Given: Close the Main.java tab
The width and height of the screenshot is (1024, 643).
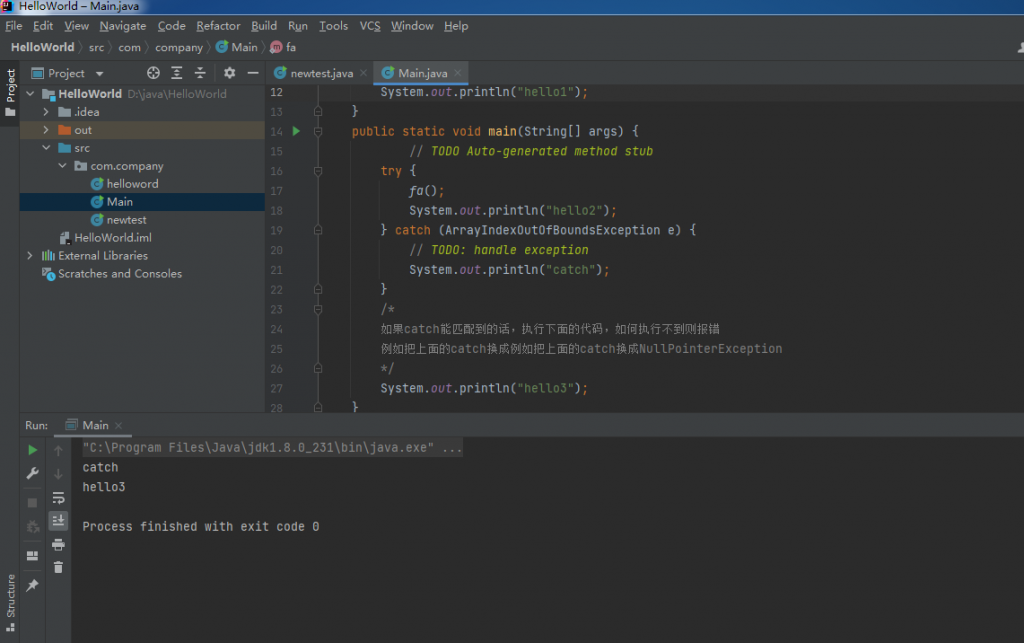Looking at the screenshot, I should click(x=458, y=73).
